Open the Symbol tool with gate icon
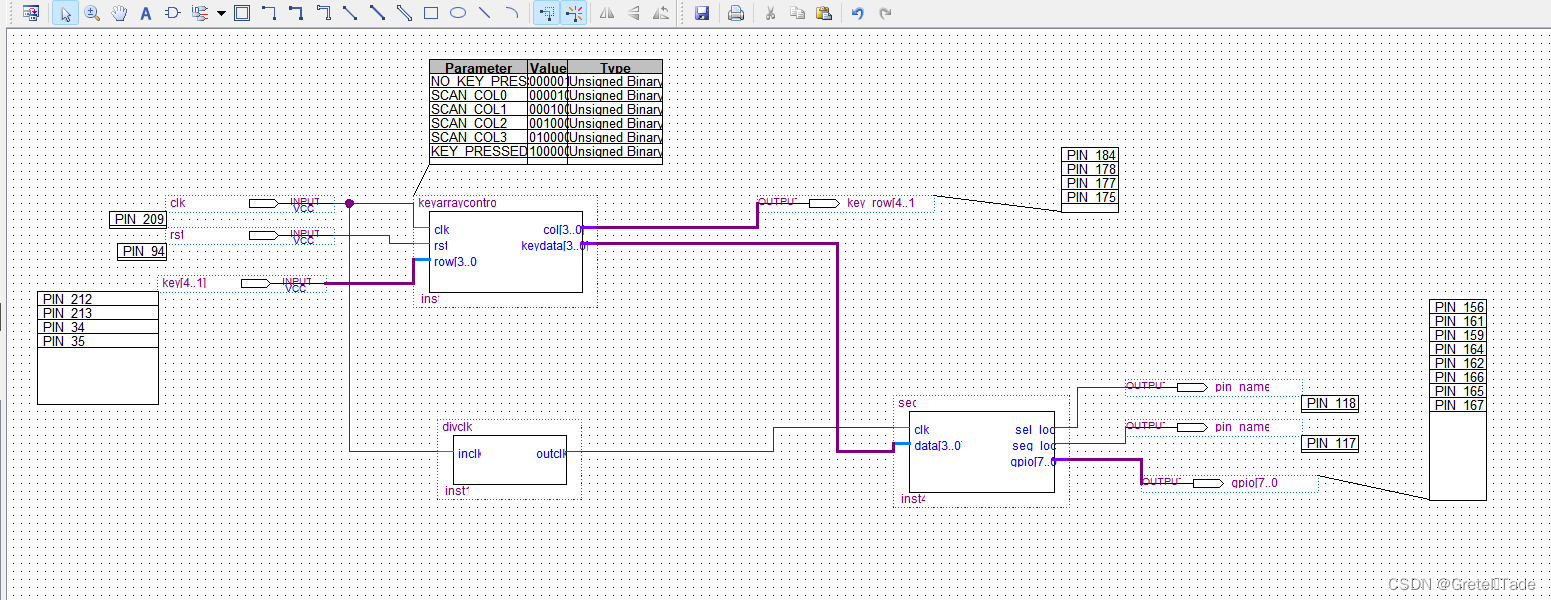Viewport: 1551px width, 600px height. click(x=172, y=13)
